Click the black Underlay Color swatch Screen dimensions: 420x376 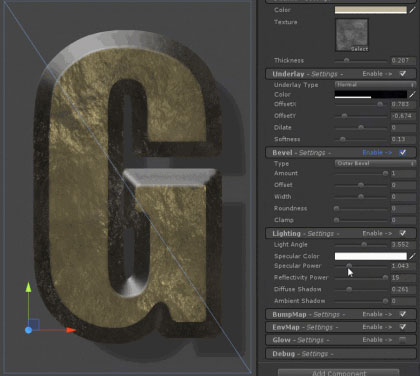(371, 95)
